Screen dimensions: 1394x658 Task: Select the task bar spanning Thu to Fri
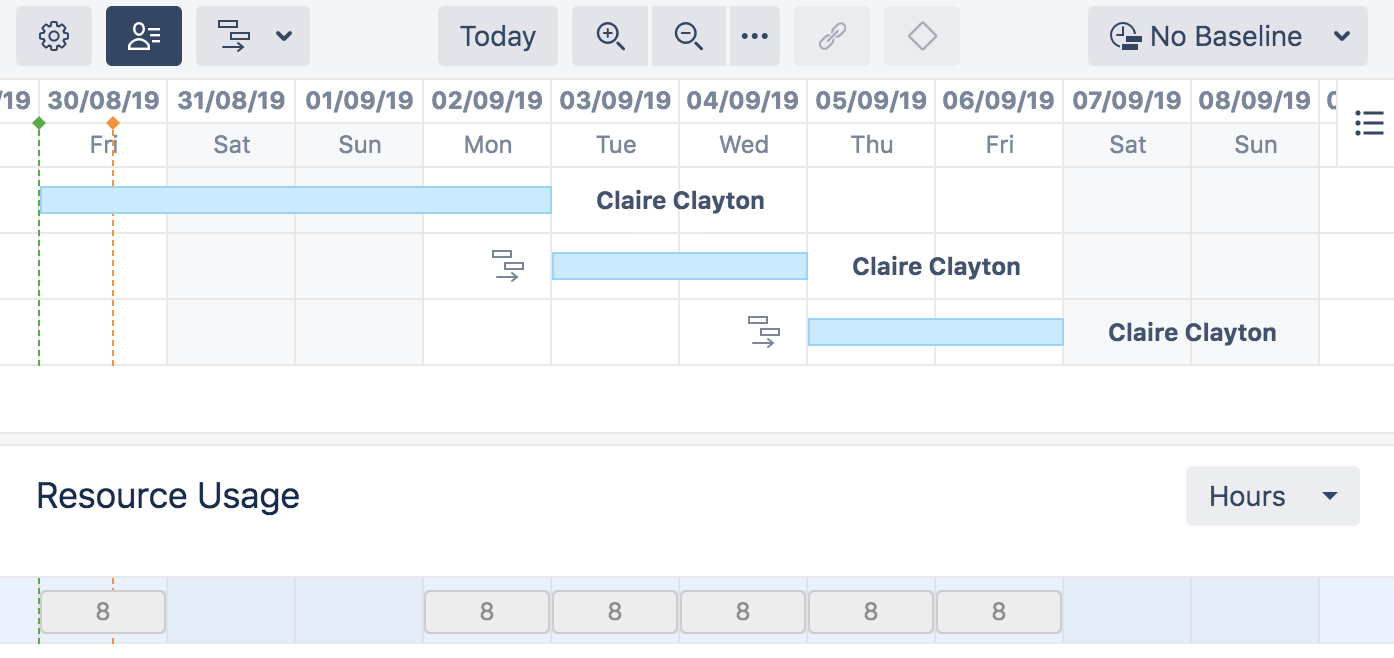935,332
